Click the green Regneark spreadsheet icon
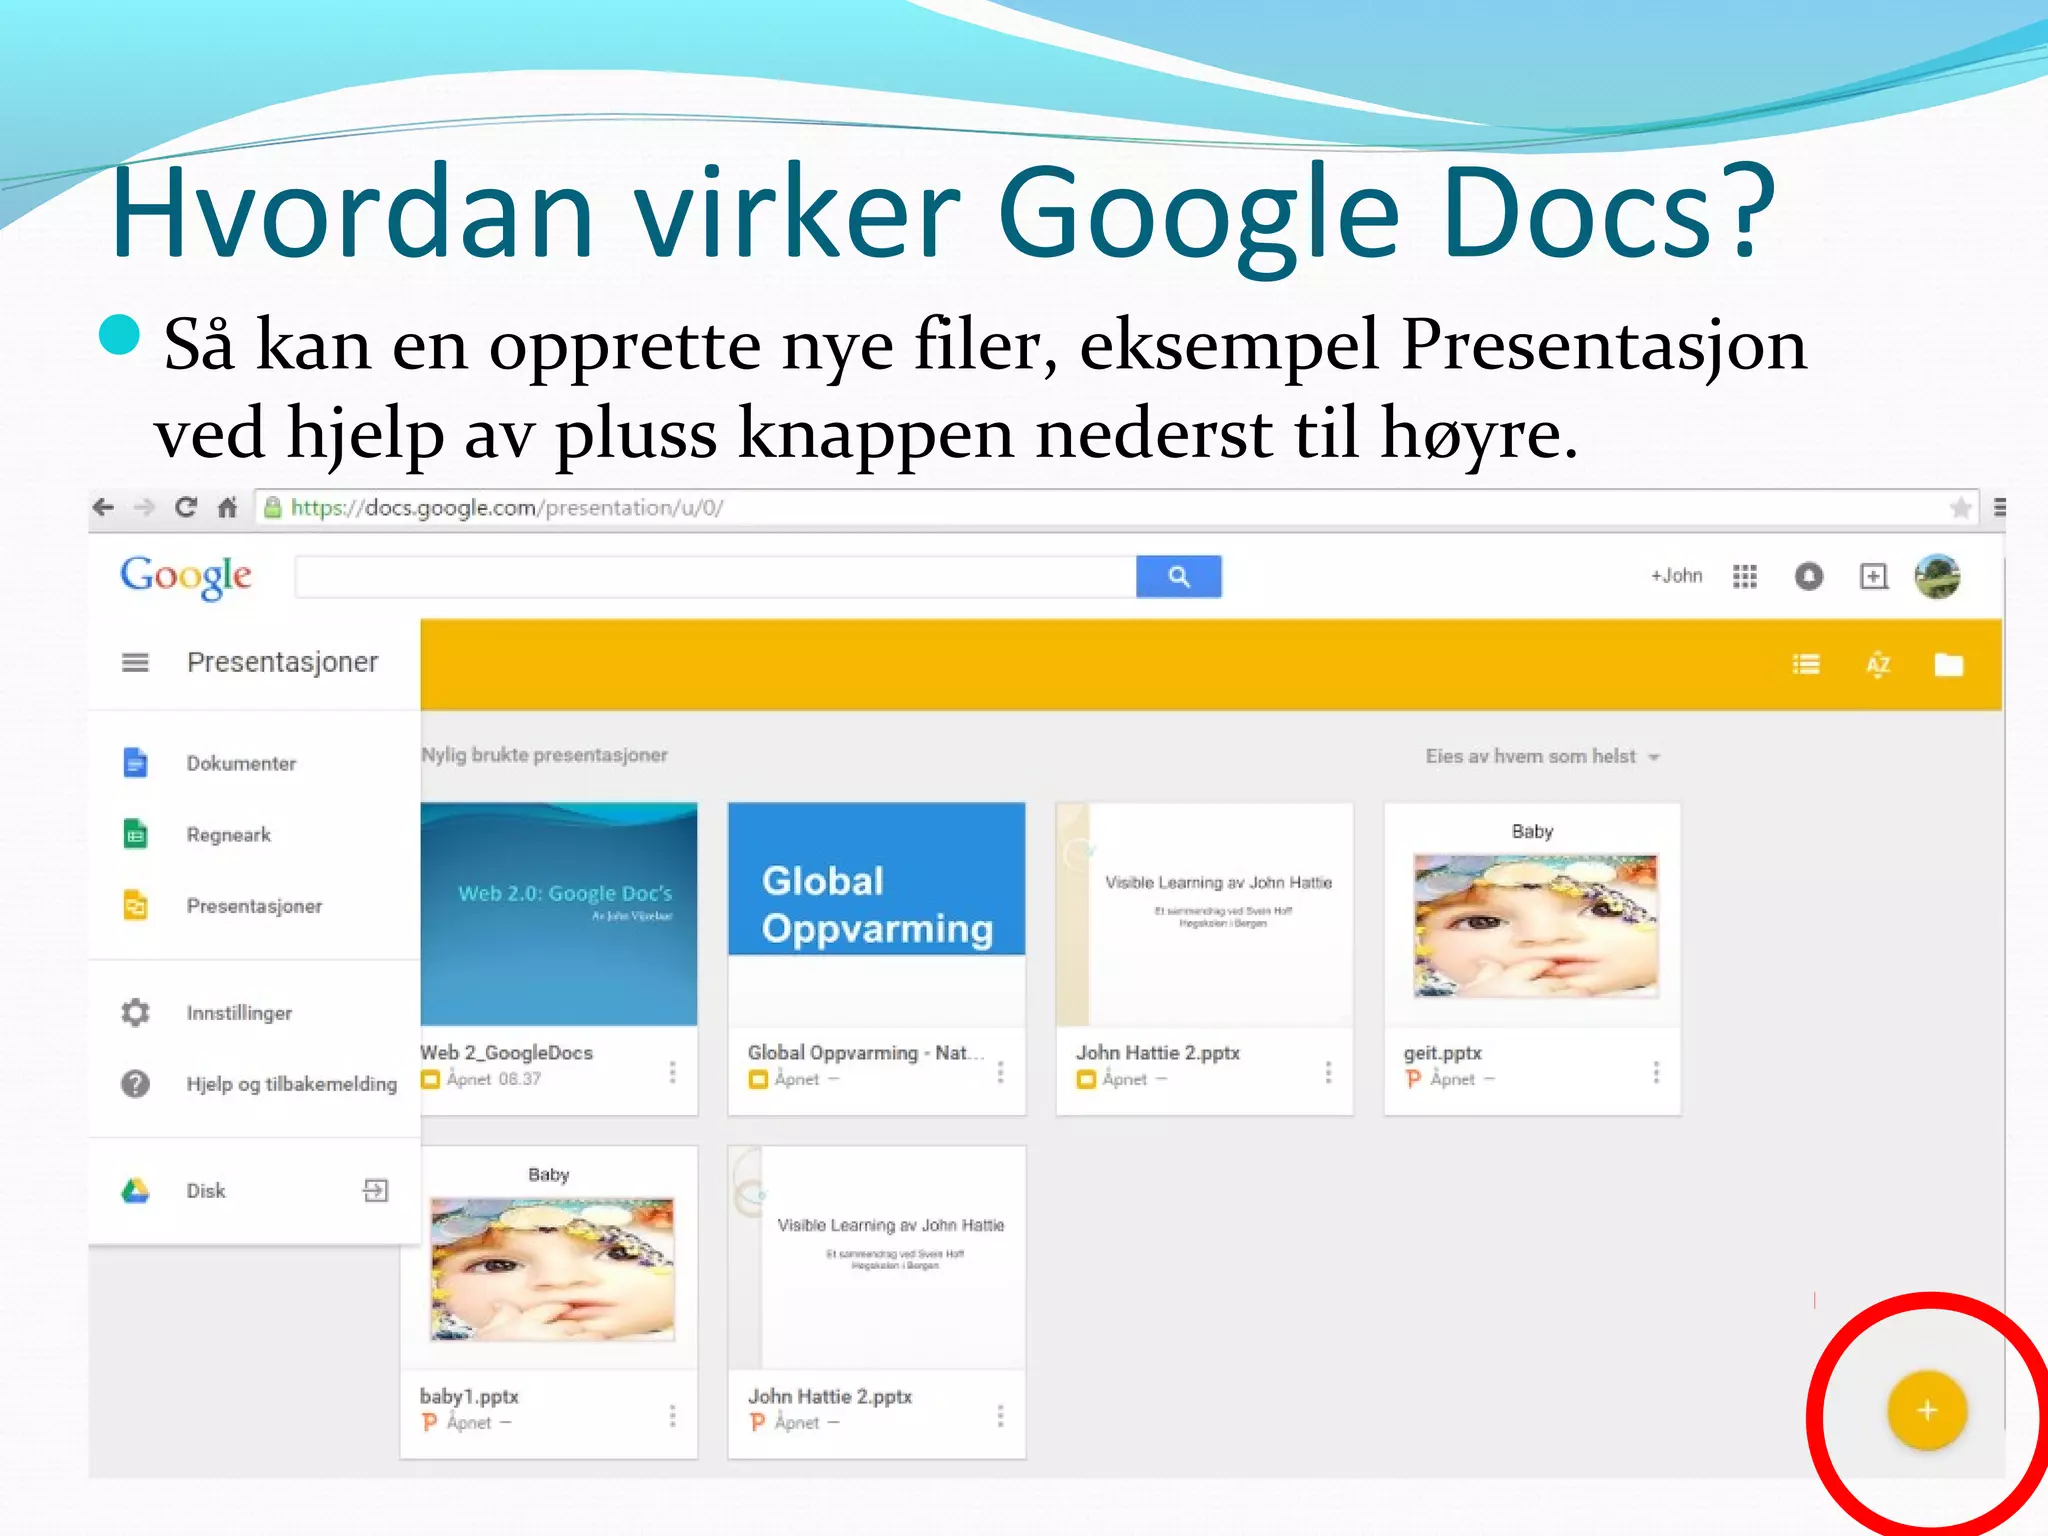This screenshot has width=2048, height=1536. 135,834
